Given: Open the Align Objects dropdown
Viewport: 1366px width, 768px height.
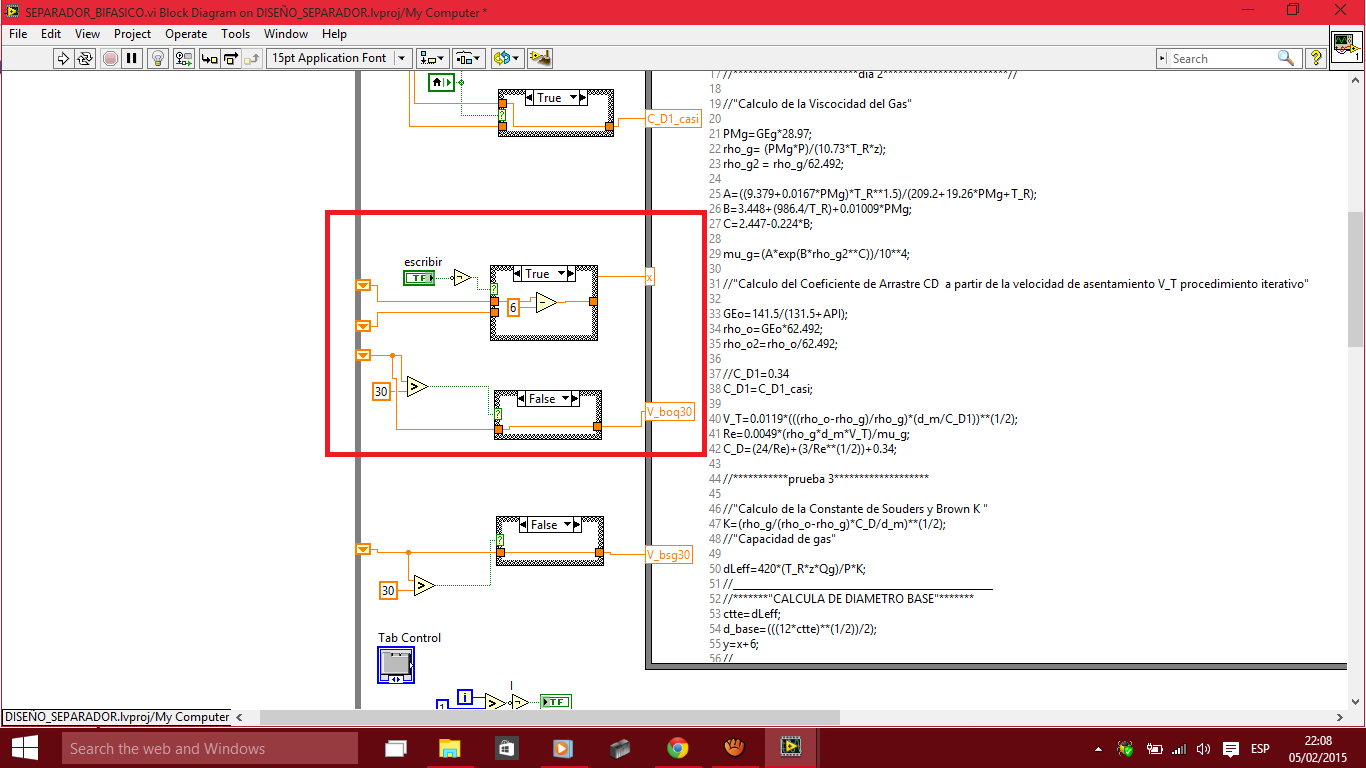Looking at the screenshot, I should click(x=433, y=58).
